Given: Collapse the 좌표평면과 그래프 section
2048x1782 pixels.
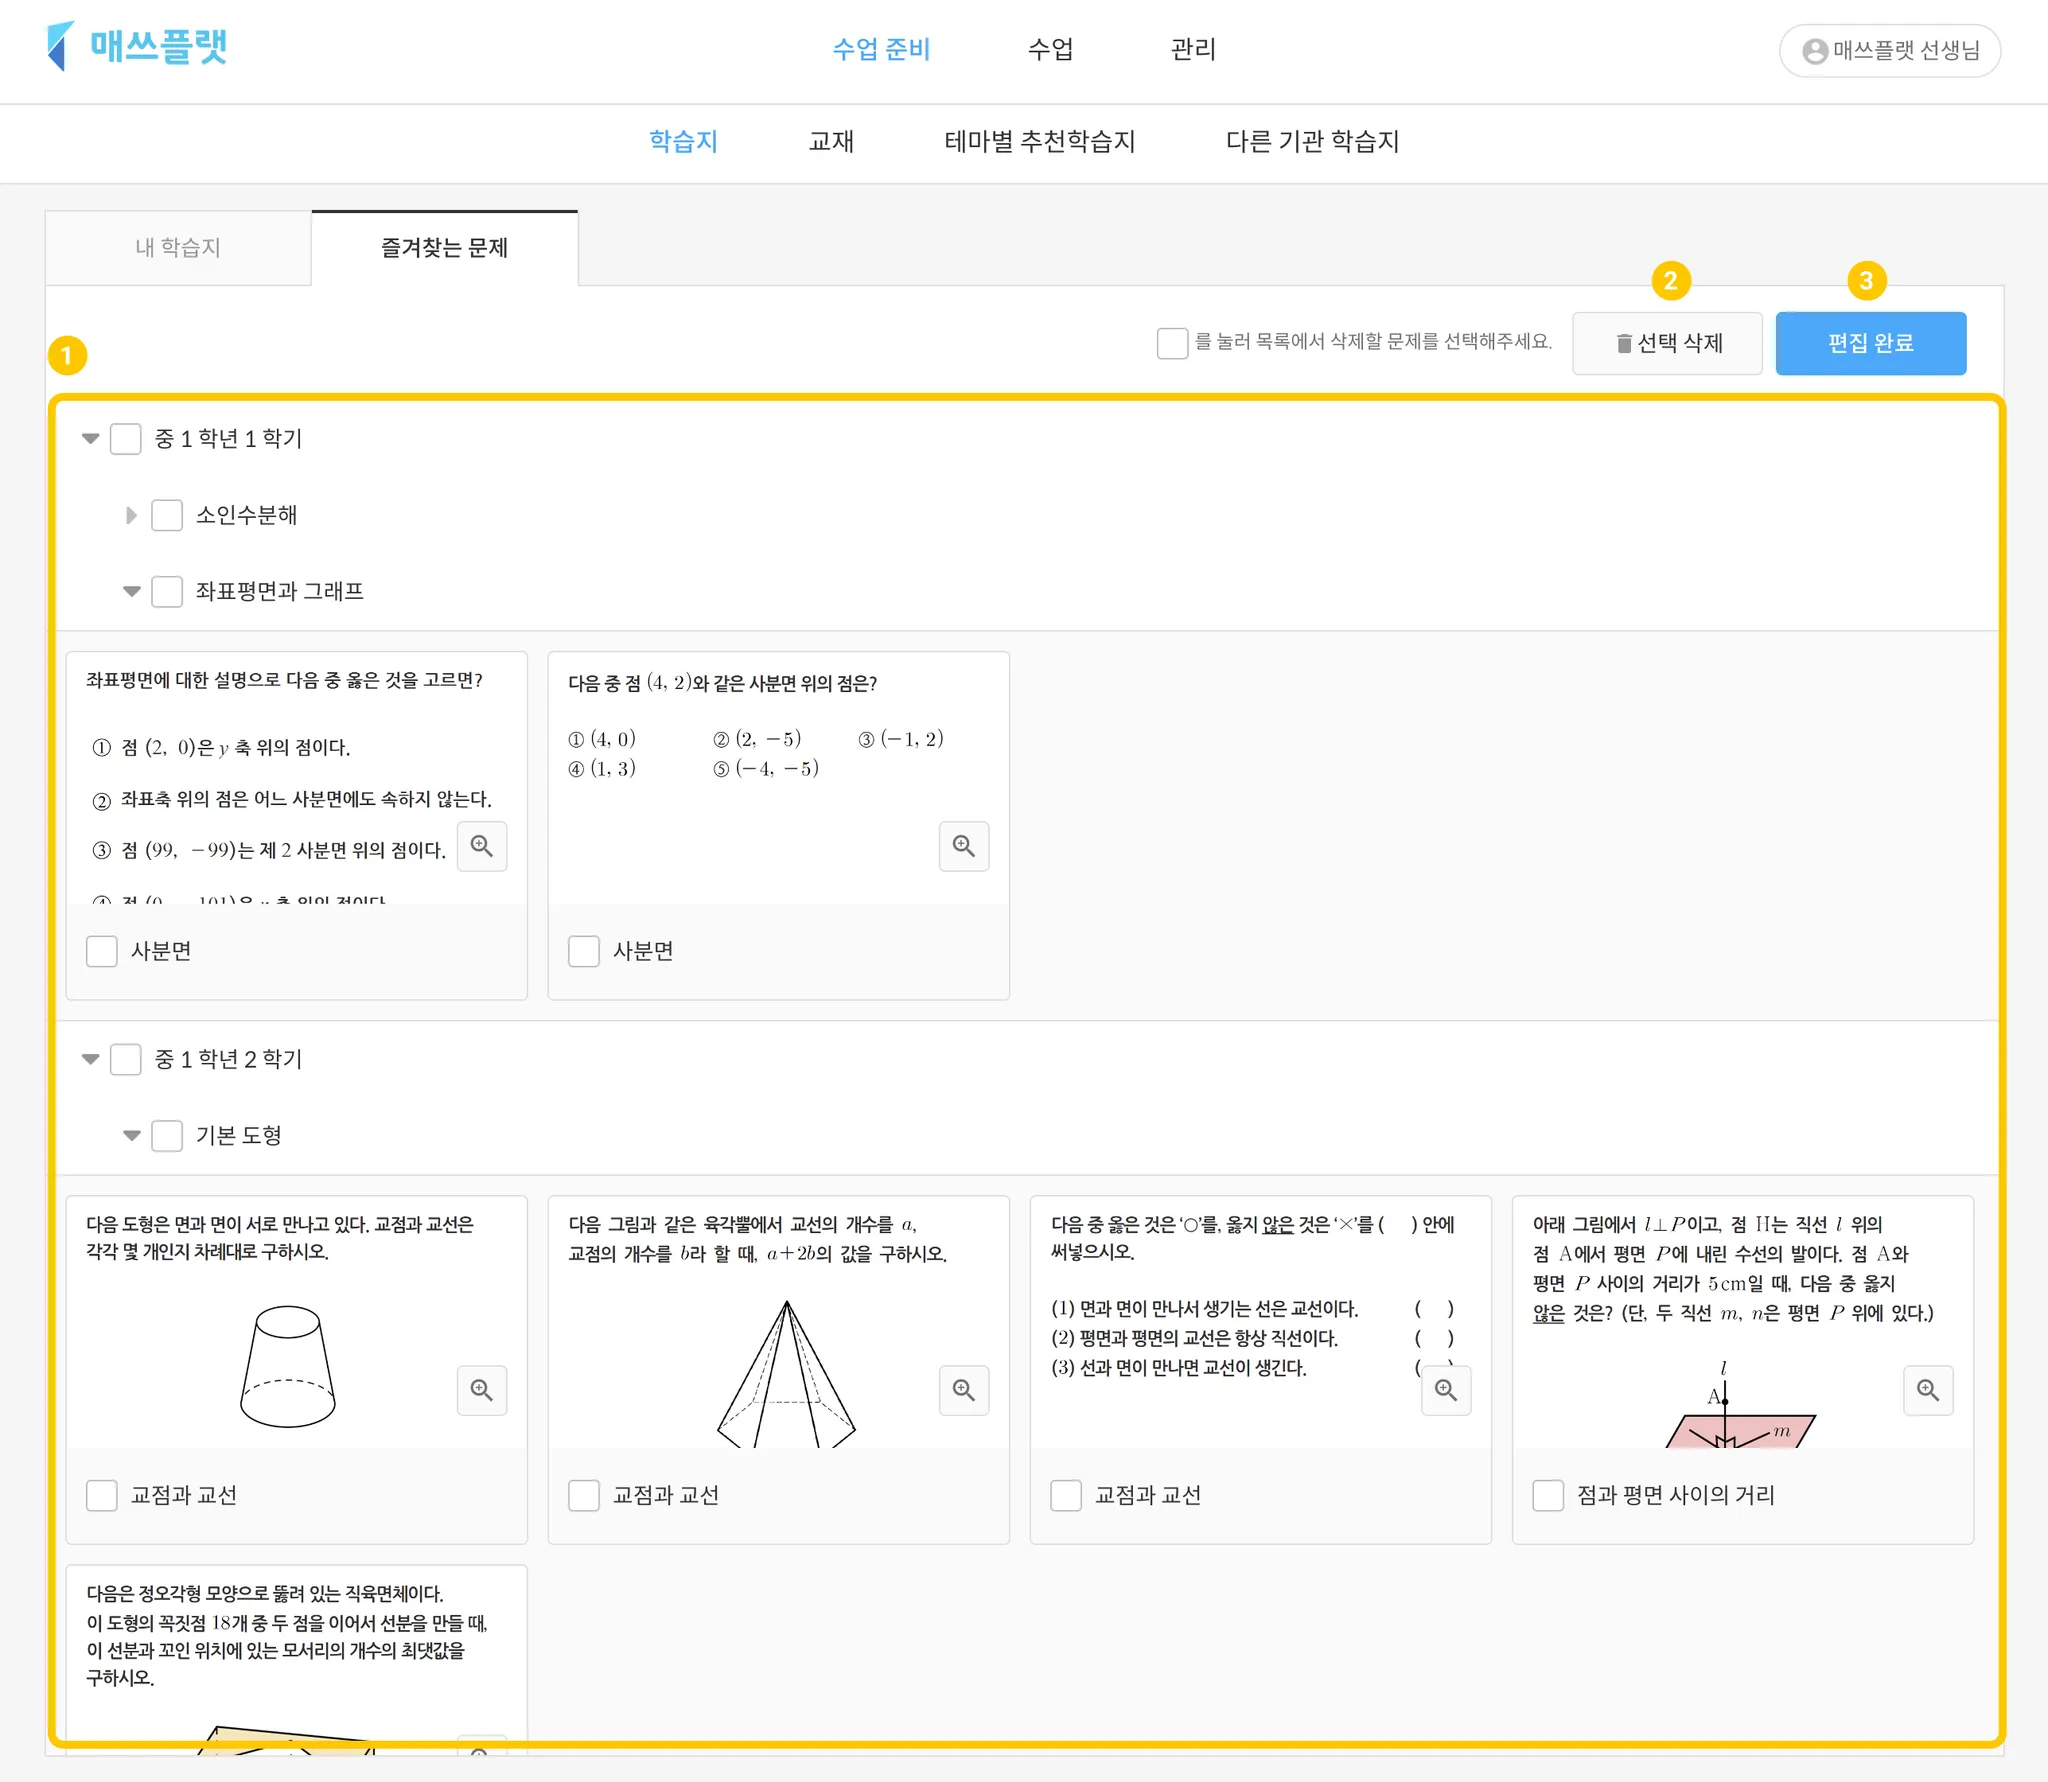Looking at the screenshot, I should click(131, 591).
